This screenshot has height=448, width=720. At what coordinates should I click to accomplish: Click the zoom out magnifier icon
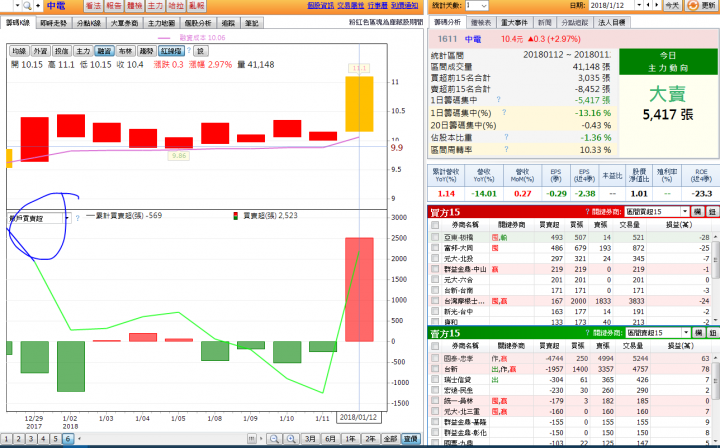(274, 439)
